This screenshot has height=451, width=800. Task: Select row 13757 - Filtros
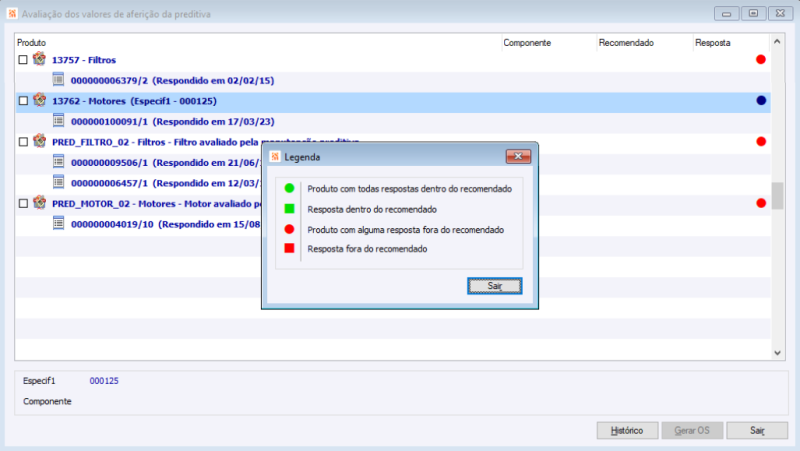pyautogui.click(x=393, y=60)
